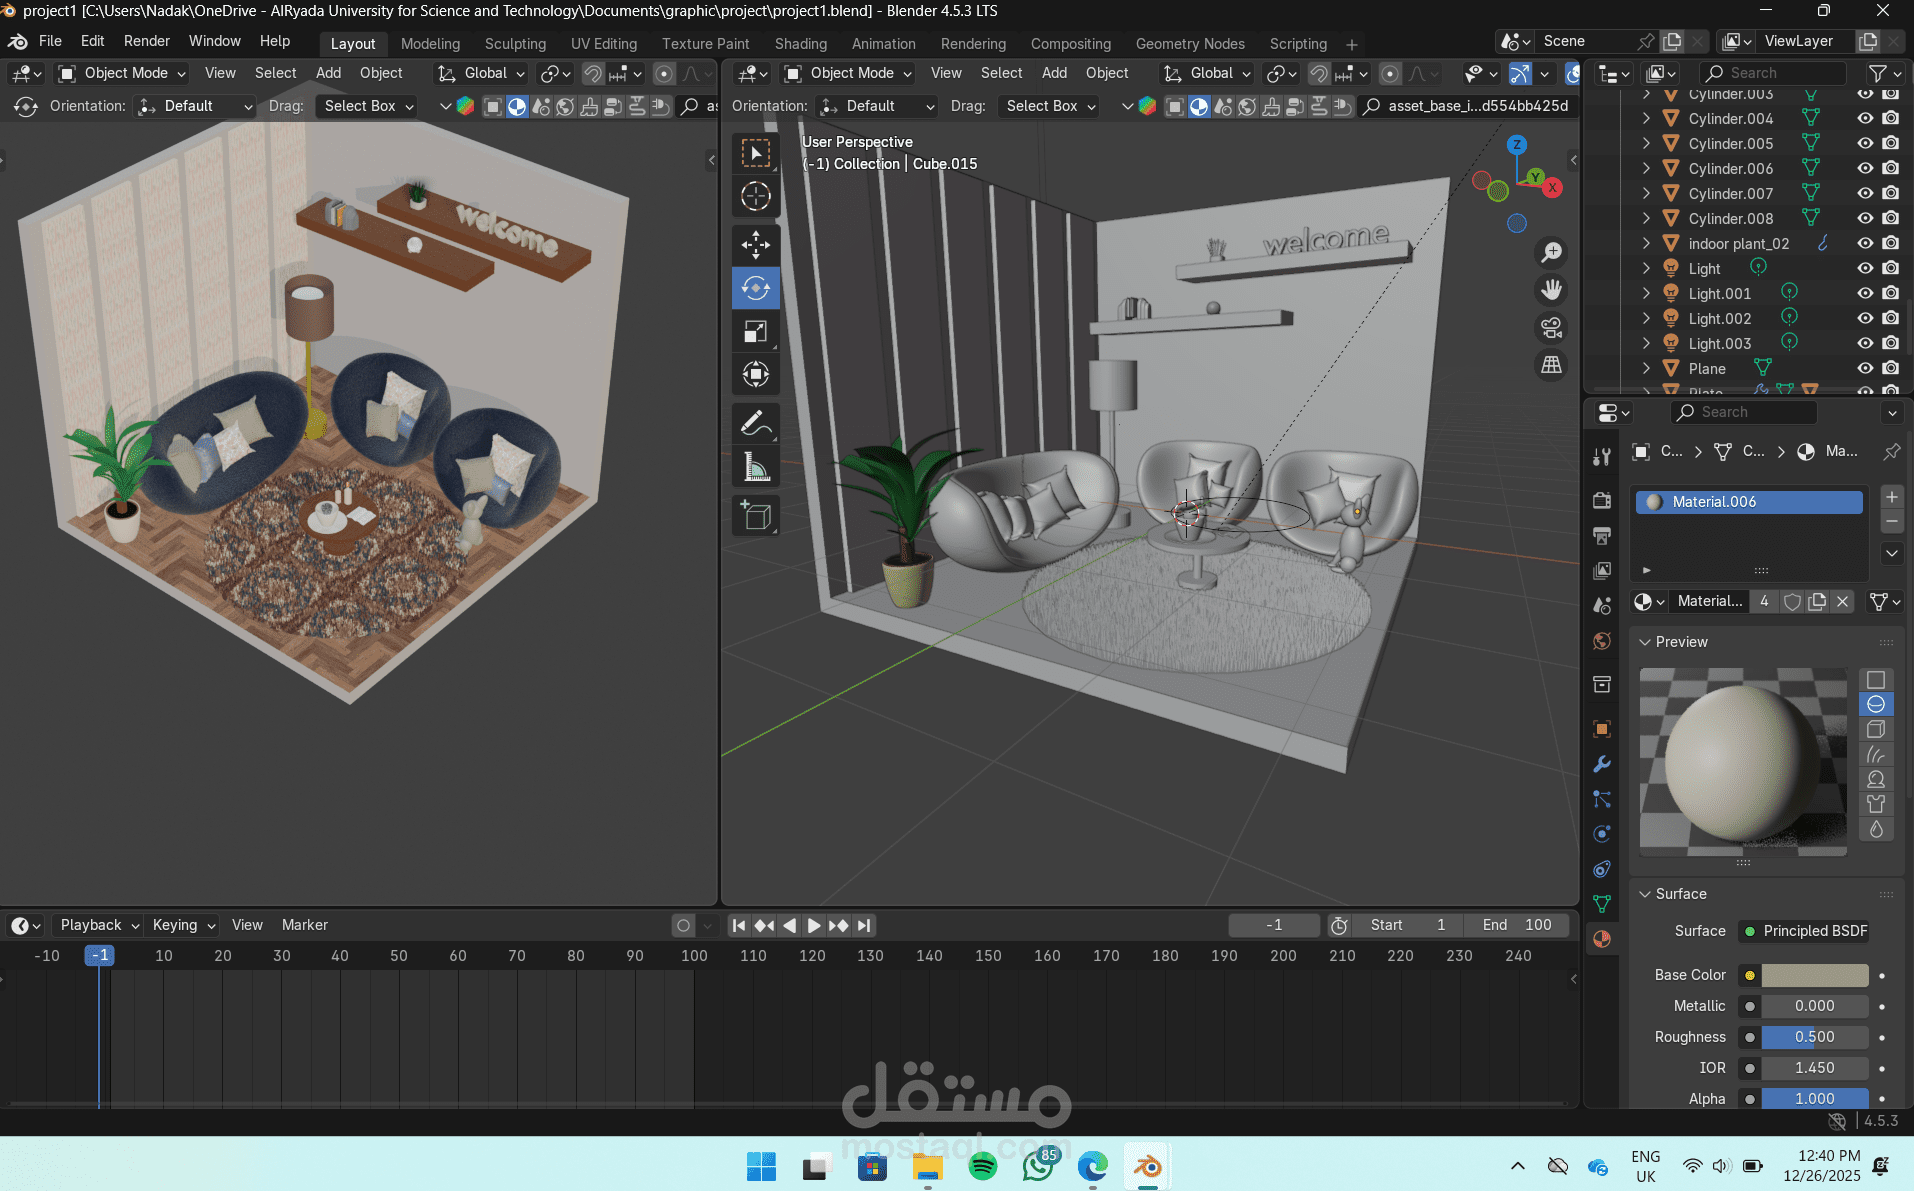Adjust the Alpha slider
This screenshot has width=1914, height=1191.
pyautogui.click(x=1815, y=1098)
